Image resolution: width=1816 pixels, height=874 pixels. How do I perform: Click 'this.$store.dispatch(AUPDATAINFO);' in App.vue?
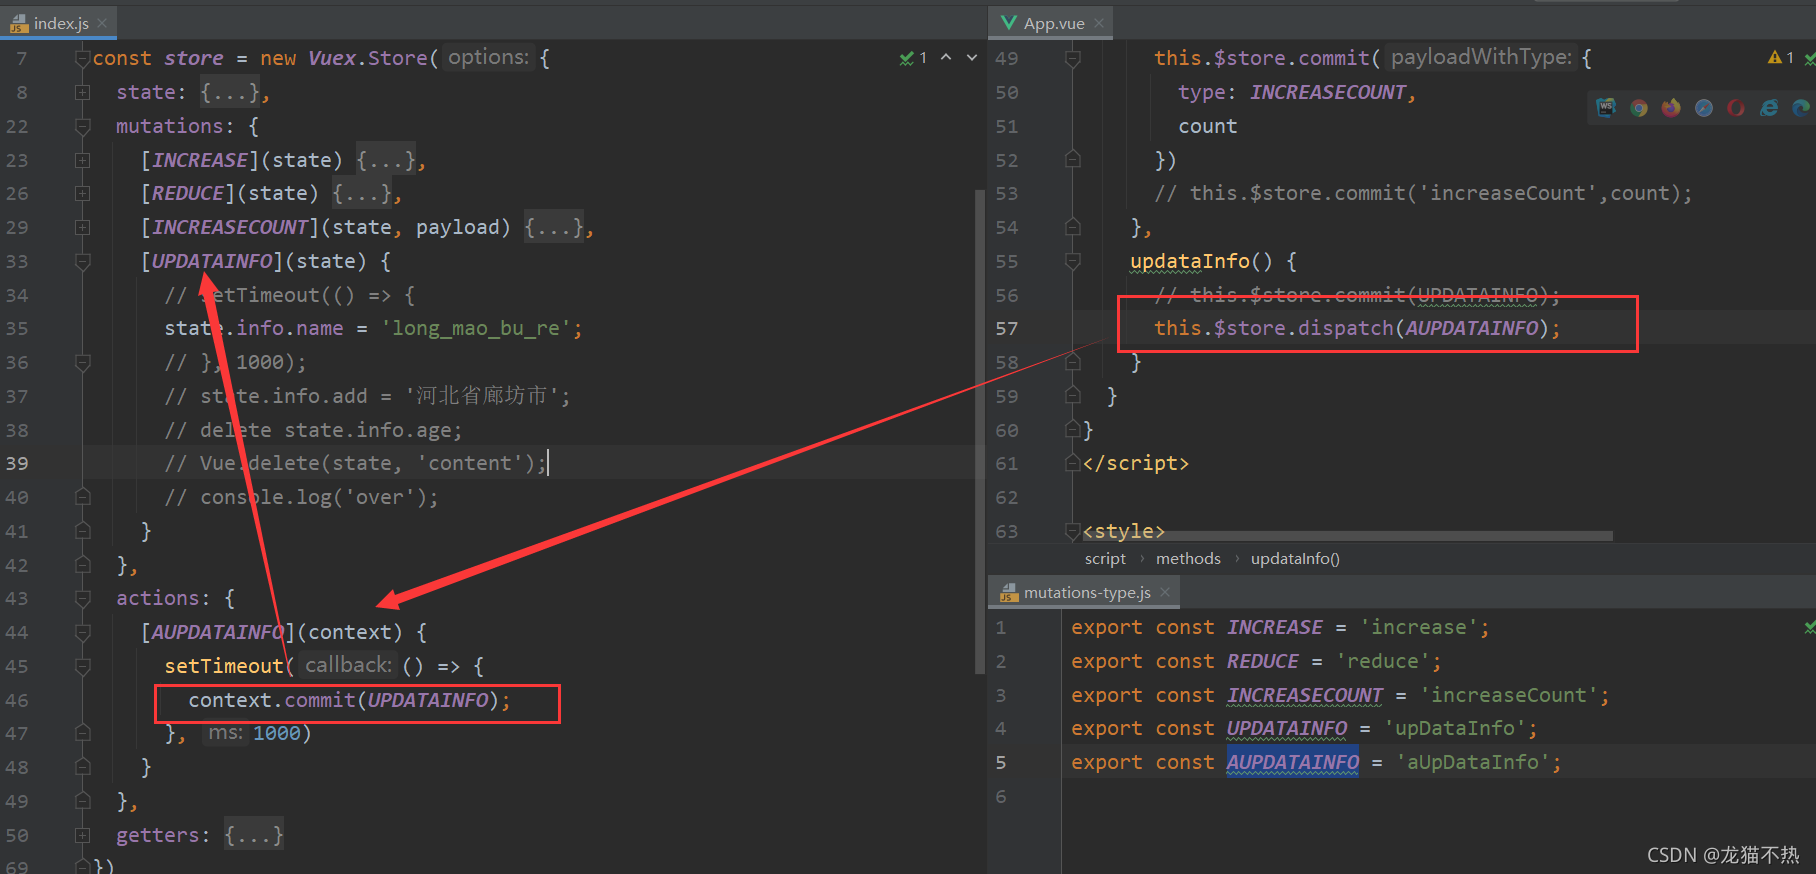1357,328
